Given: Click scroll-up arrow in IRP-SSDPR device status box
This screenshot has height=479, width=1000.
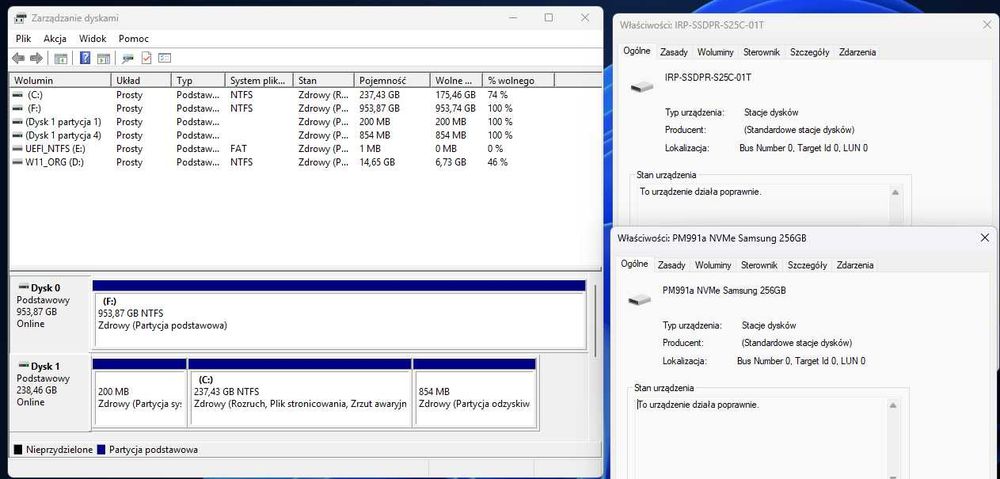Looking at the screenshot, I should click(895, 192).
